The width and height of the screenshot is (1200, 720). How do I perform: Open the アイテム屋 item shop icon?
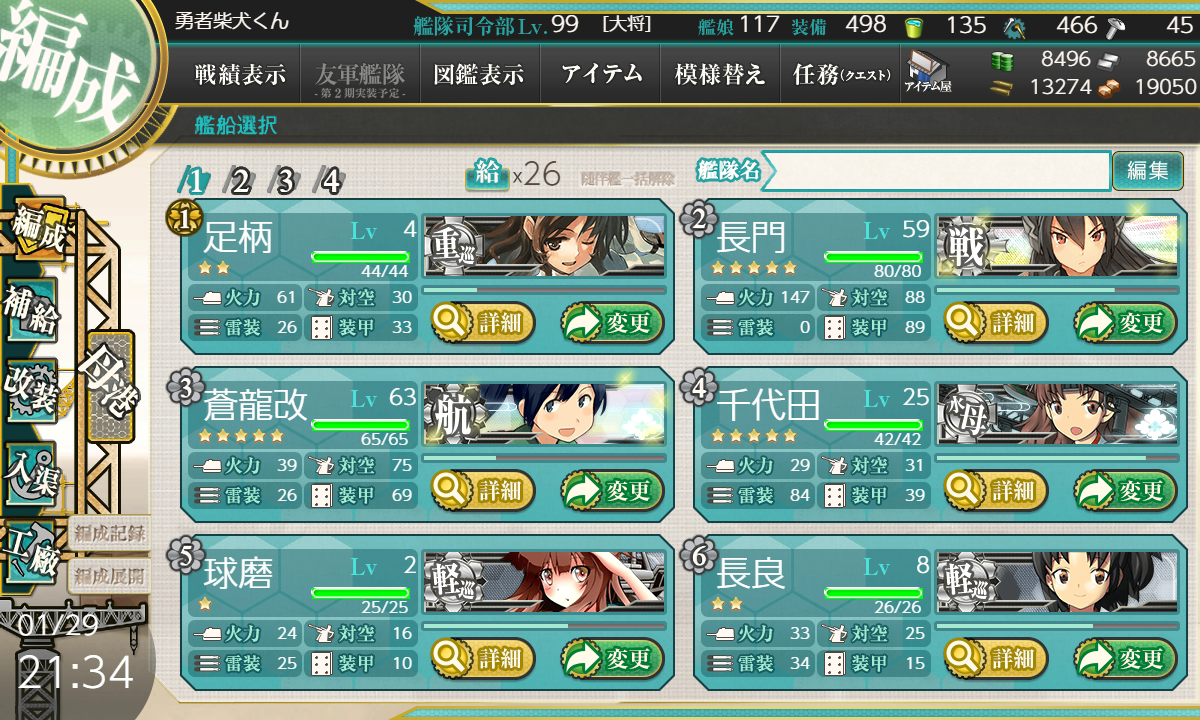click(x=928, y=73)
